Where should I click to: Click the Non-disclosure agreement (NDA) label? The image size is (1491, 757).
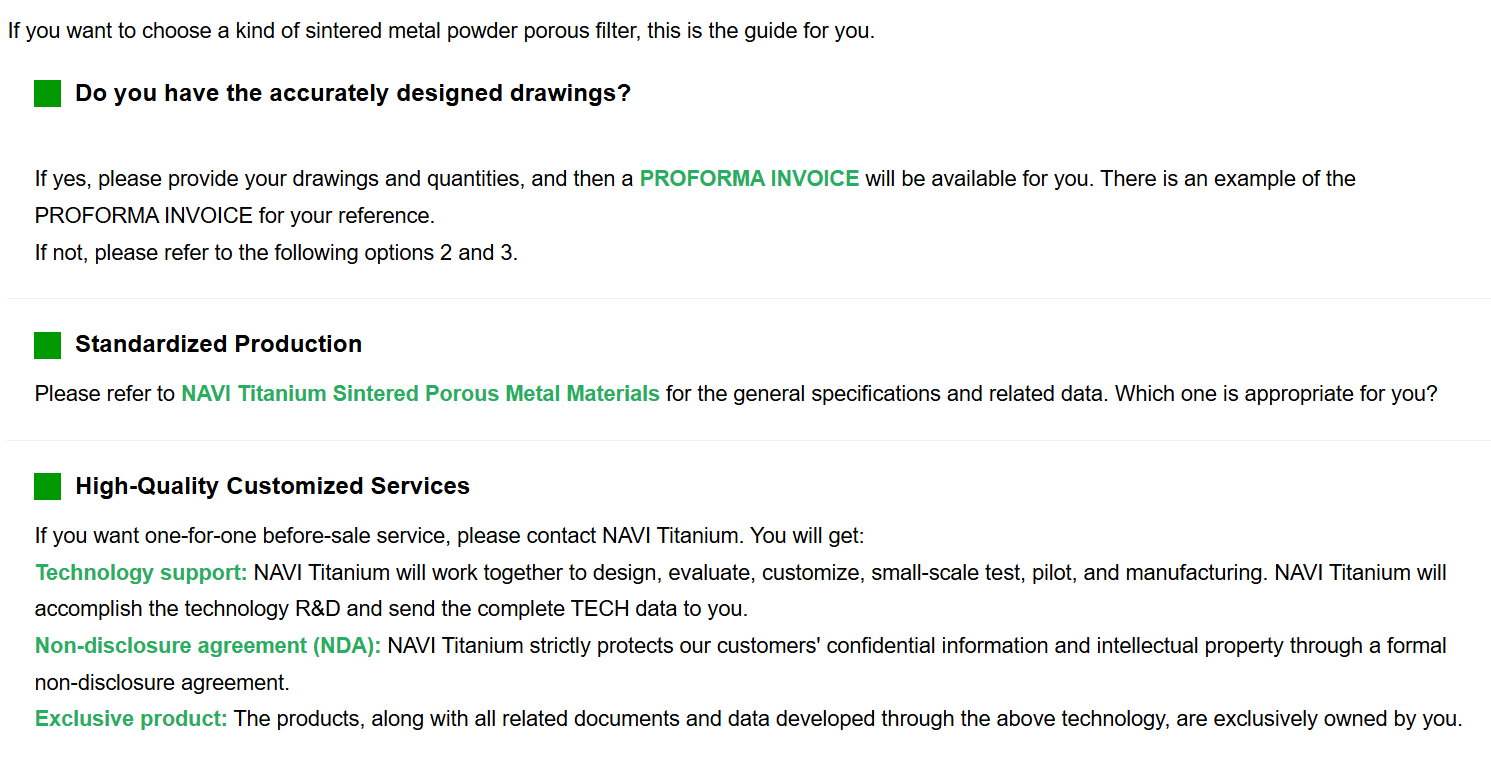click(x=208, y=646)
